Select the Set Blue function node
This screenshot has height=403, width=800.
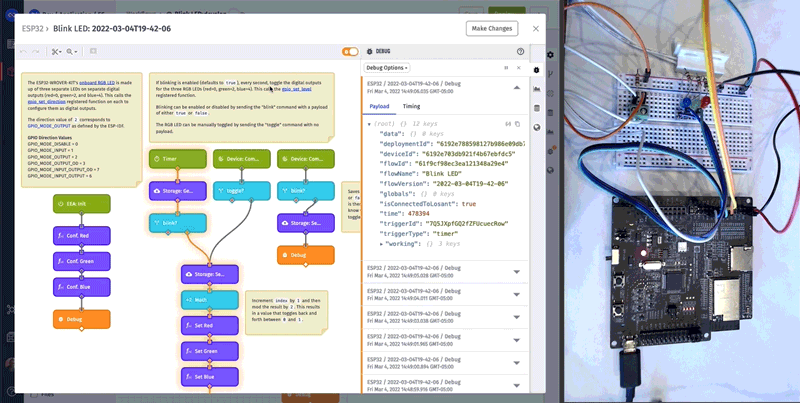point(210,377)
